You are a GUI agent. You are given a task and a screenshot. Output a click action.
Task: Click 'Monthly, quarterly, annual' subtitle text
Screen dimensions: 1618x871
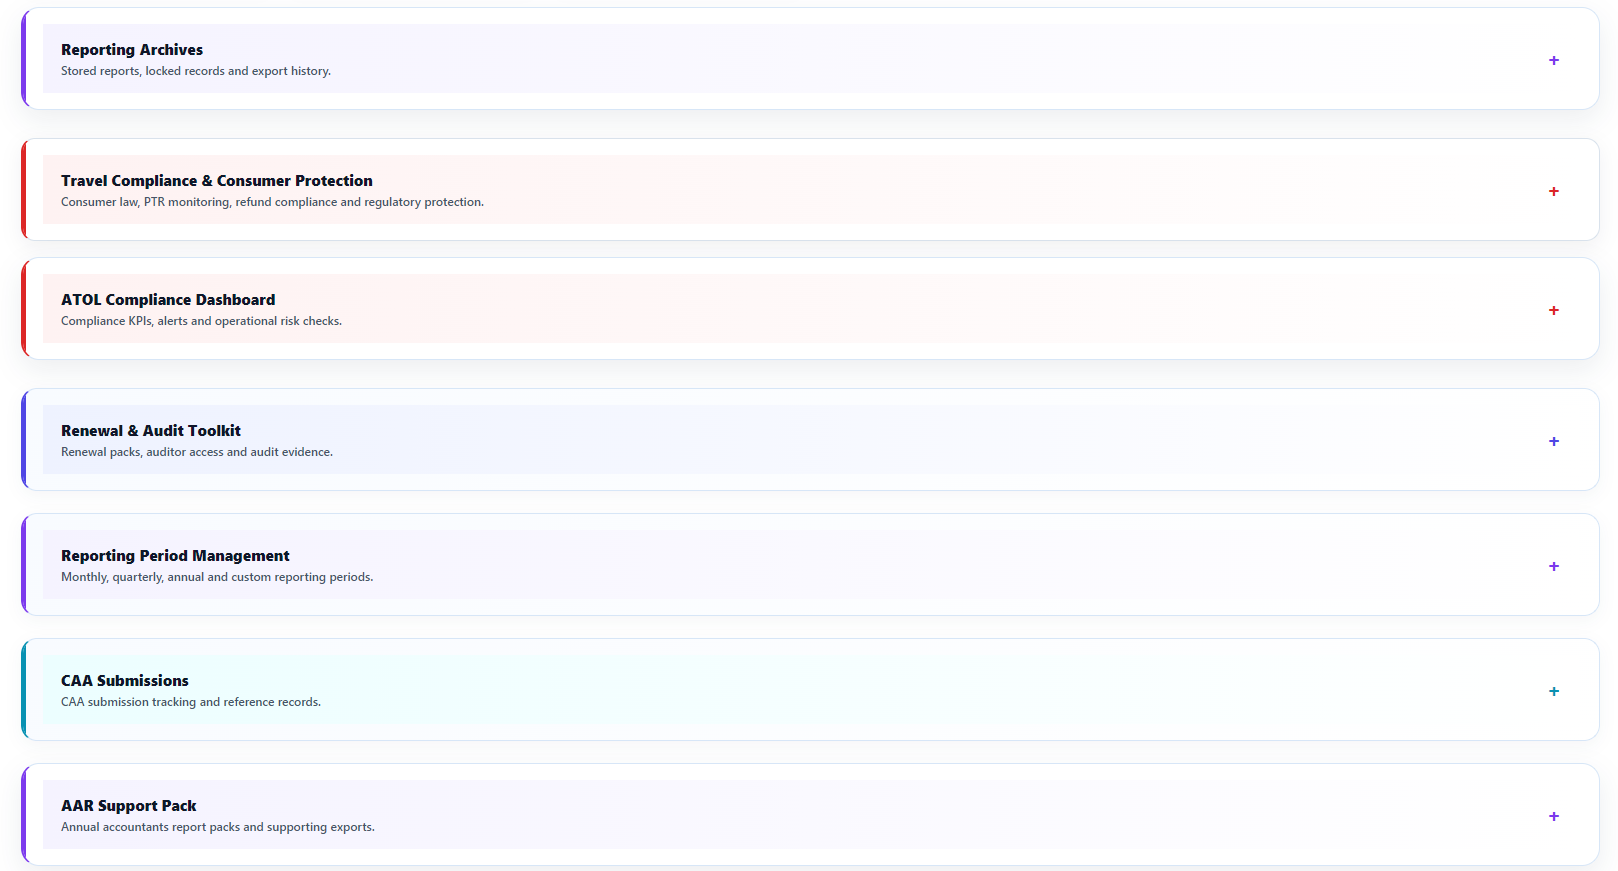tap(217, 577)
